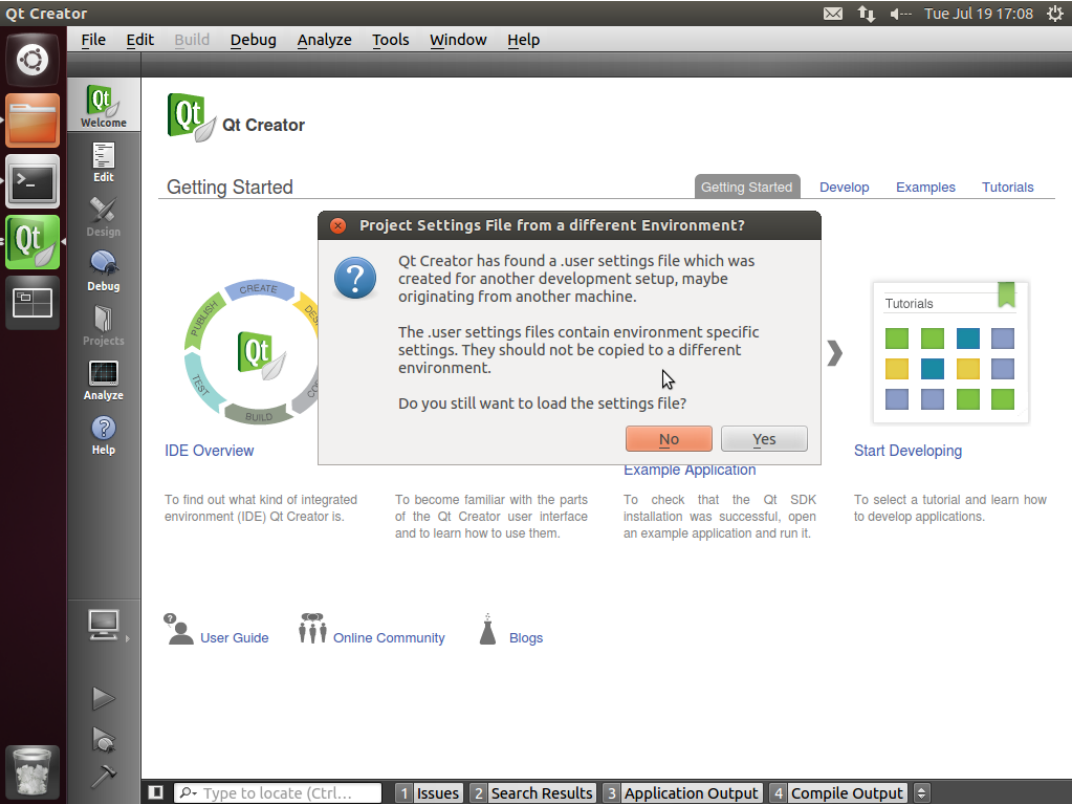Open the Tools menu
This screenshot has width=1074, height=804.
390,40
